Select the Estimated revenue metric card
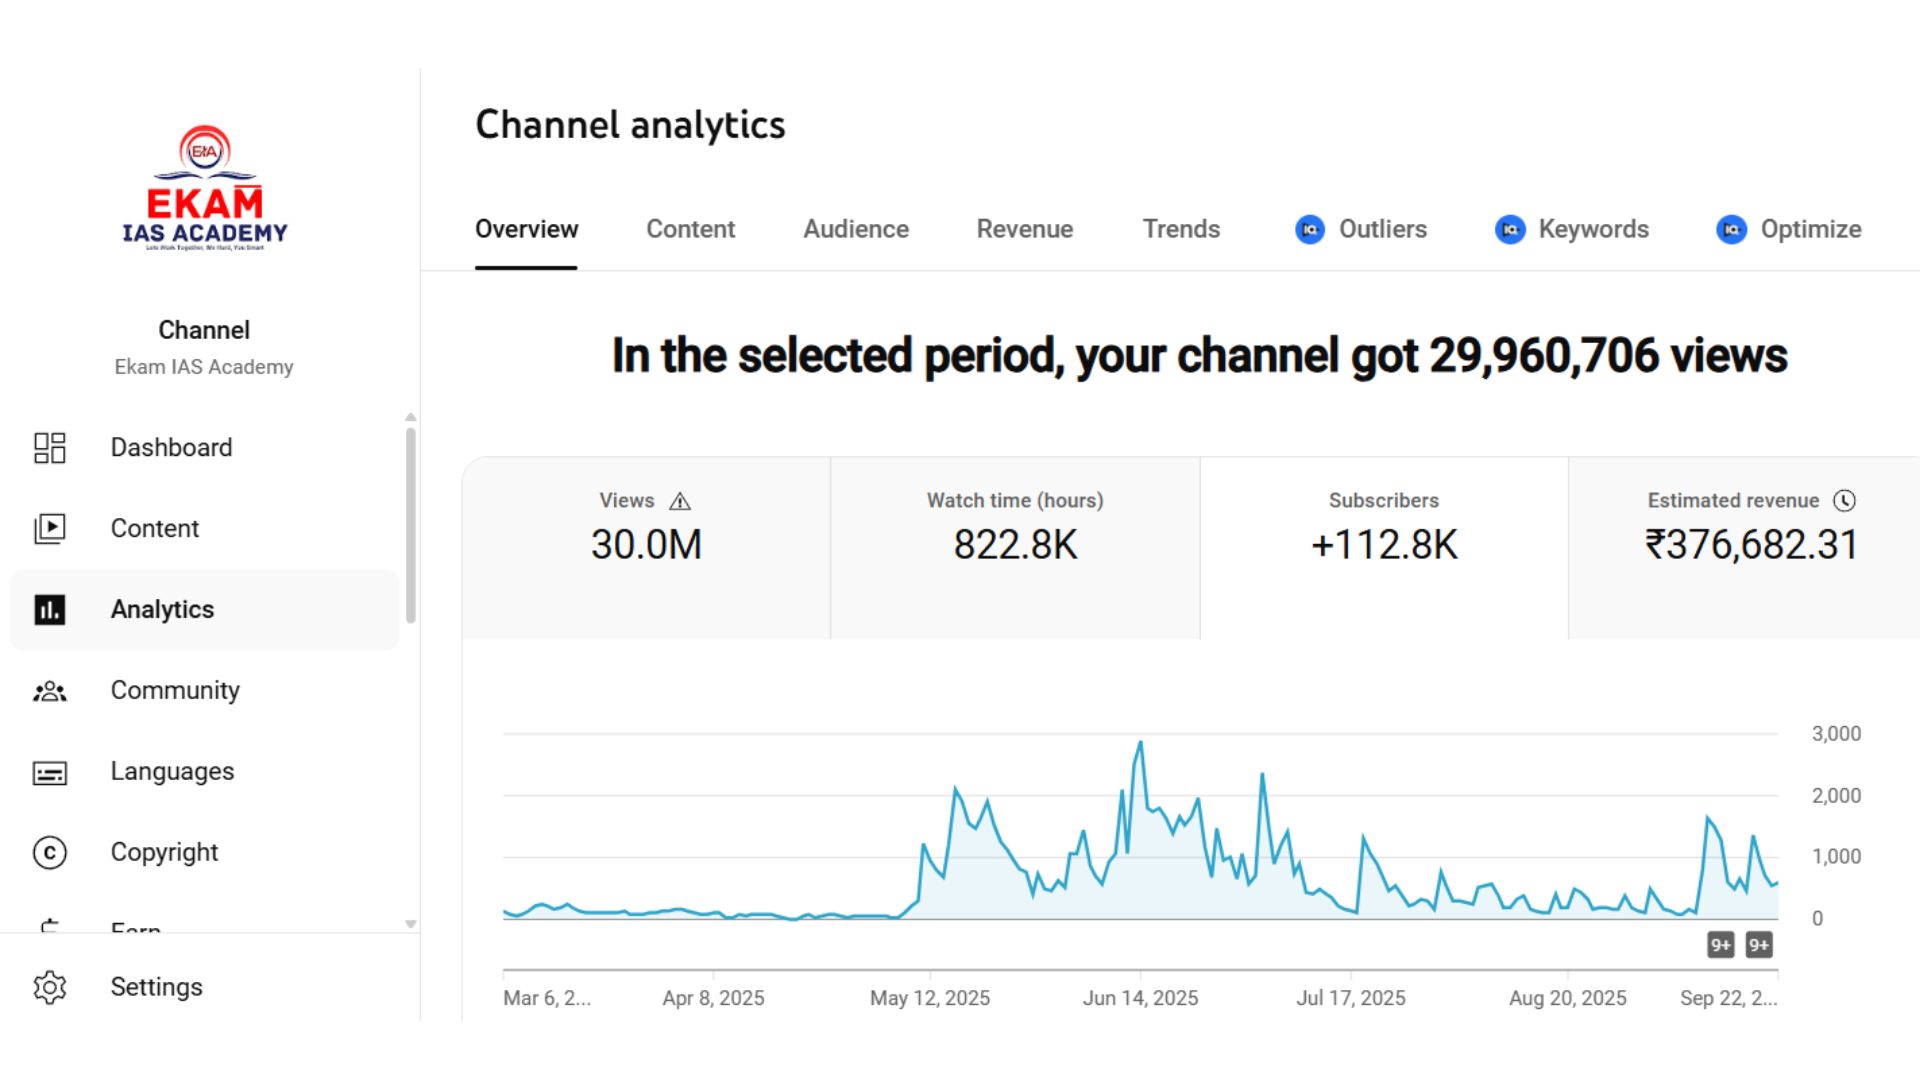 coord(1745,548)
